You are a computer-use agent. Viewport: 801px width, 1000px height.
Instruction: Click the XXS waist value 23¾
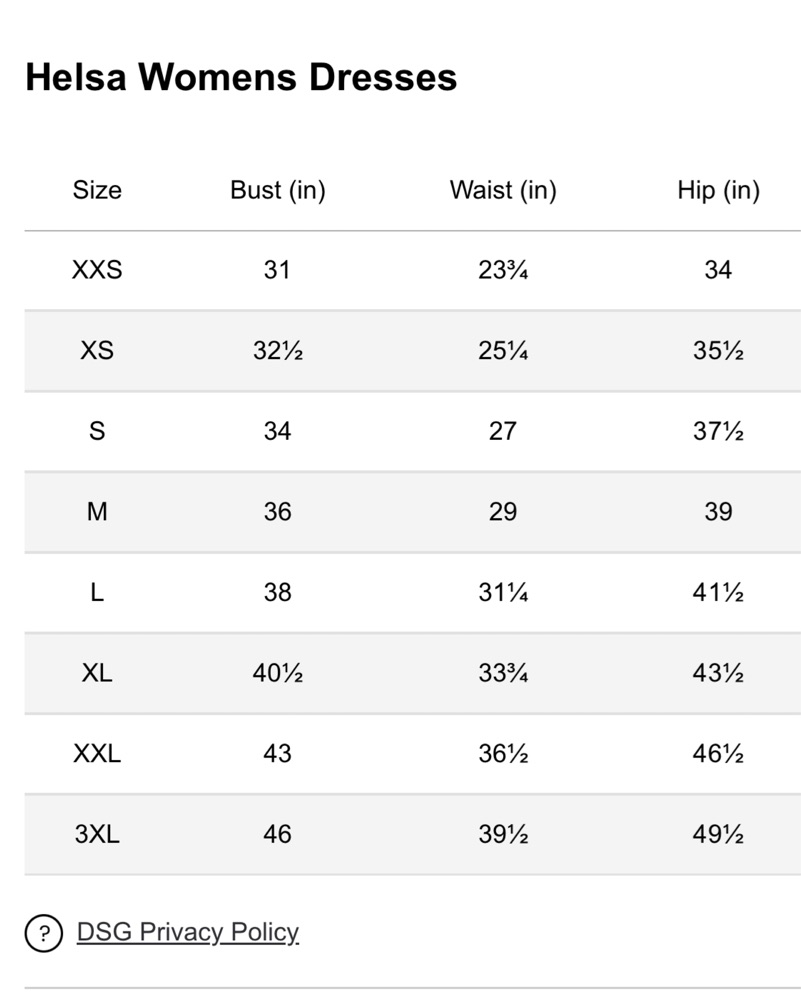503,270
